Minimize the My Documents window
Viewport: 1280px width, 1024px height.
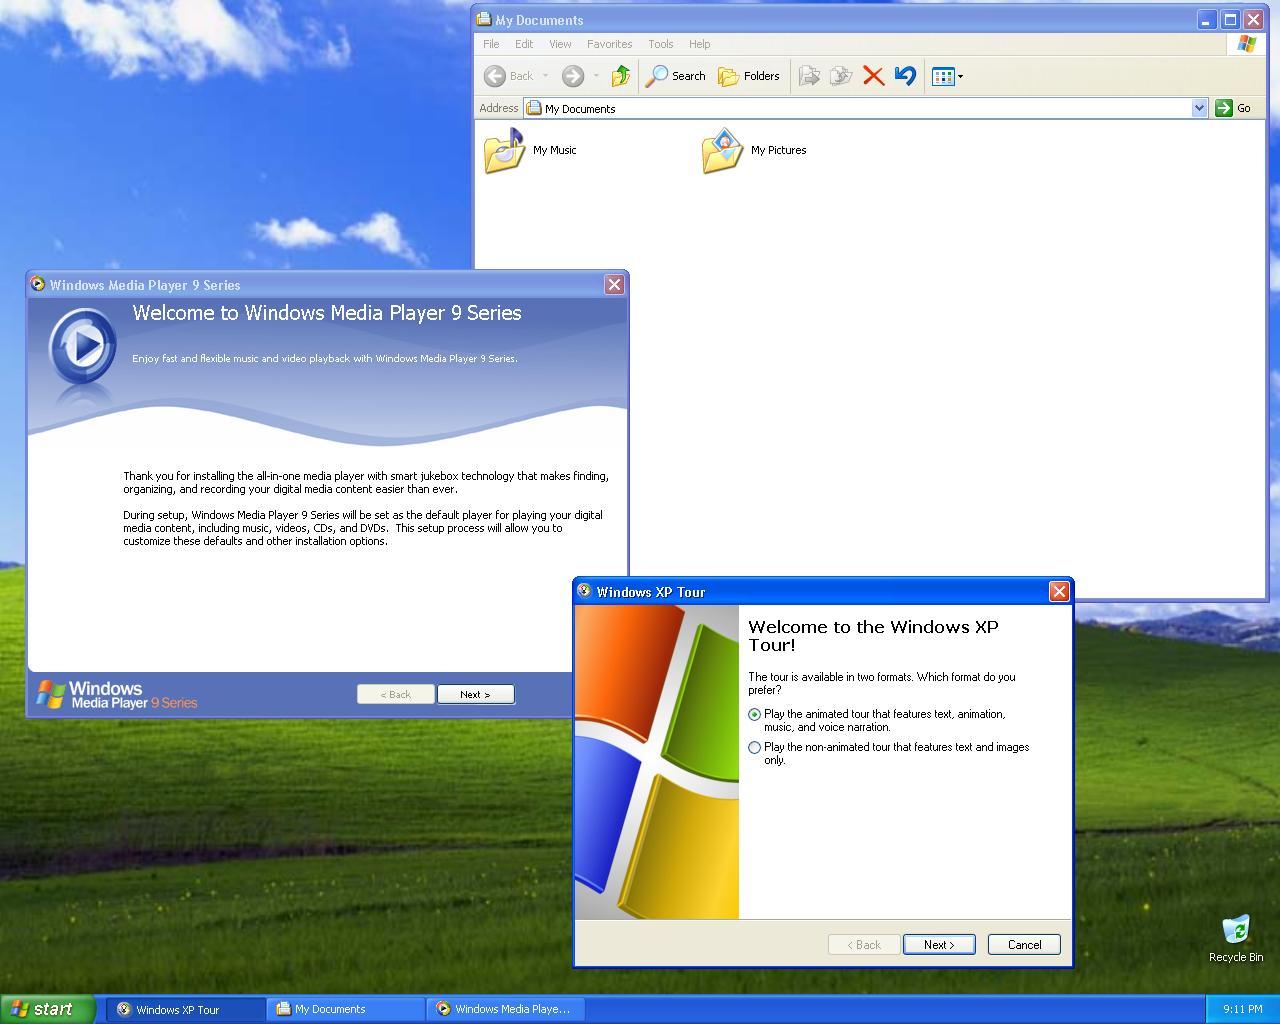pos(1207,19)
